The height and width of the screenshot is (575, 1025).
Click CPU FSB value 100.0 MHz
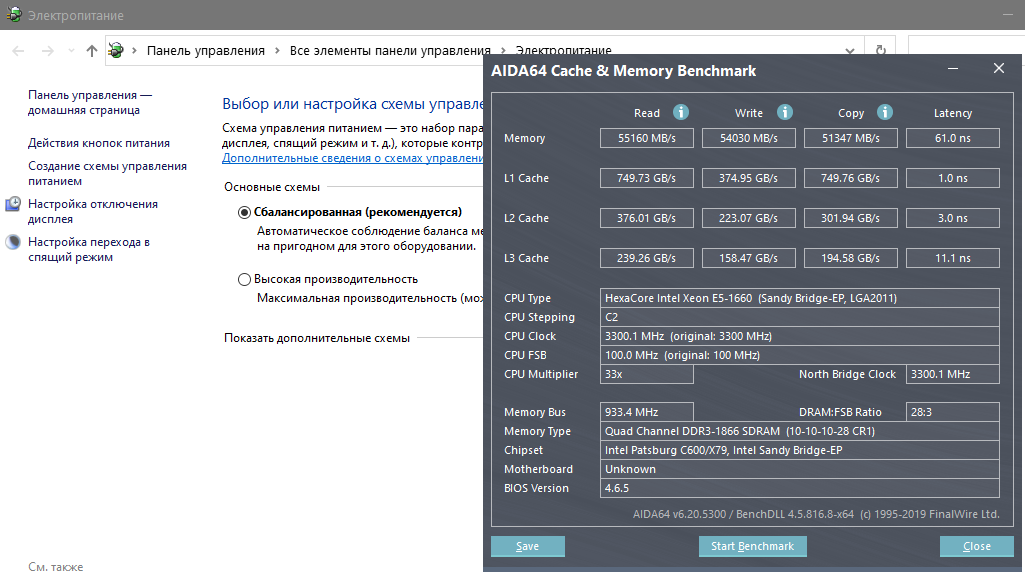(x=799, y=355)
